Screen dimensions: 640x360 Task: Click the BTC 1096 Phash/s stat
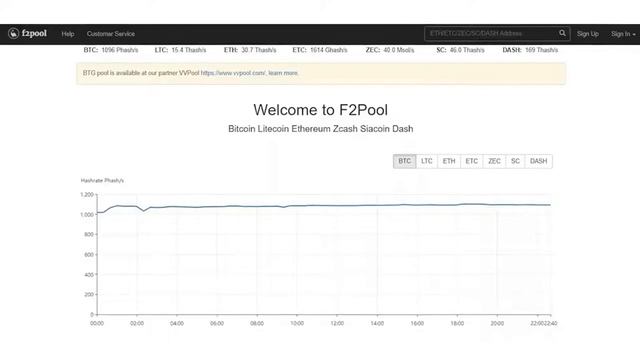click(111, 50)
